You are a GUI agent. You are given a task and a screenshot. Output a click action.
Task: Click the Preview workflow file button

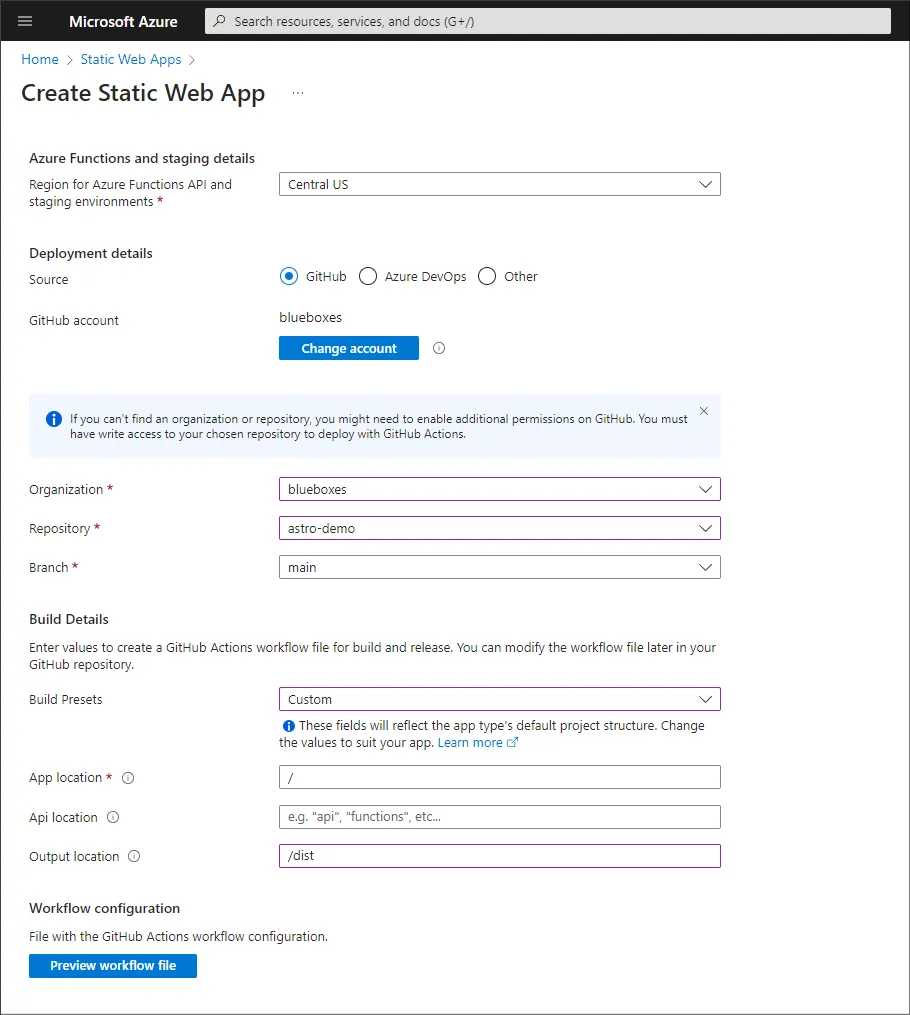[x=112, y=966]
